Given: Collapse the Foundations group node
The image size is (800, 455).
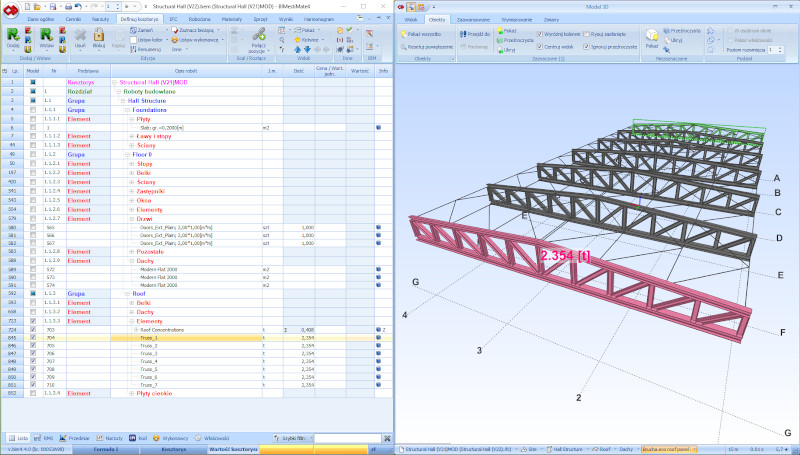Looking at the screenshot, I should coord(125,109).
